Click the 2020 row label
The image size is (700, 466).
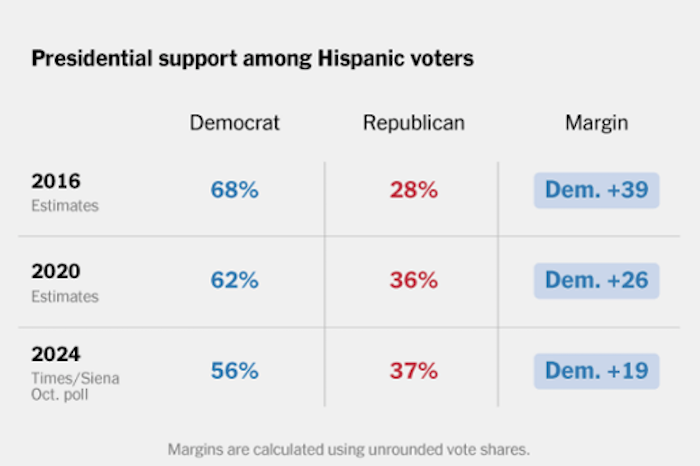click(56, 271)
